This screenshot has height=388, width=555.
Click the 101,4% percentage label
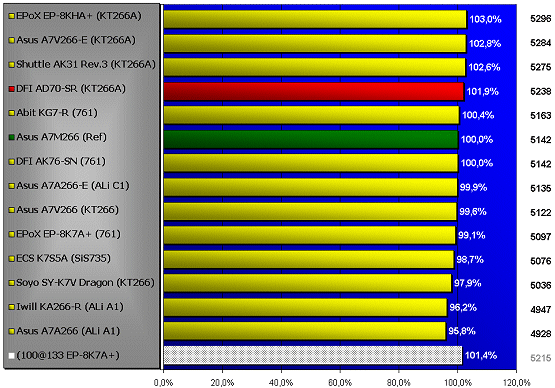(x=481, y=355)
